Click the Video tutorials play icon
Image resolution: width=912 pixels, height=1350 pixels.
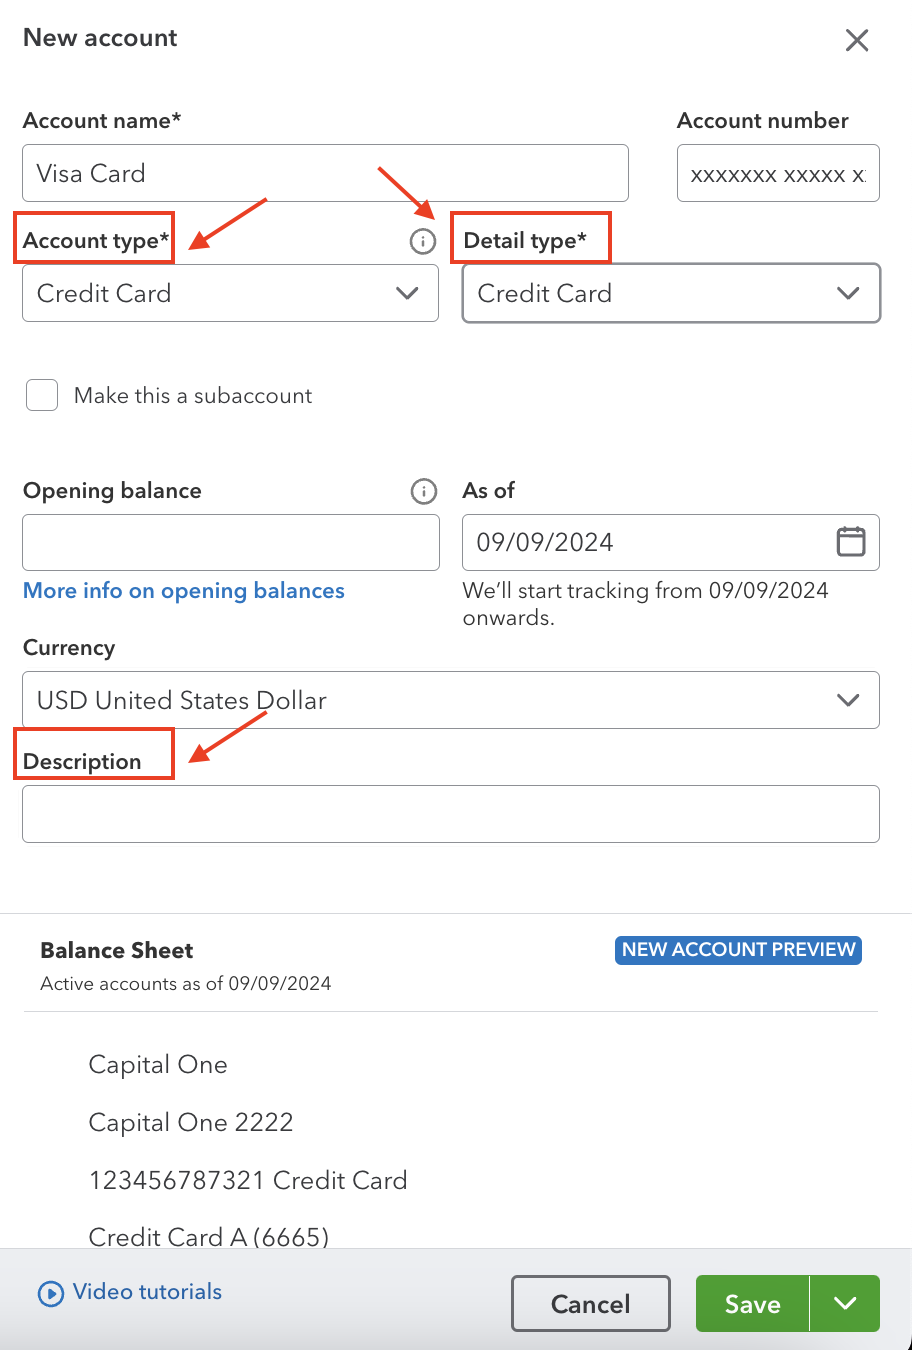50,1293
